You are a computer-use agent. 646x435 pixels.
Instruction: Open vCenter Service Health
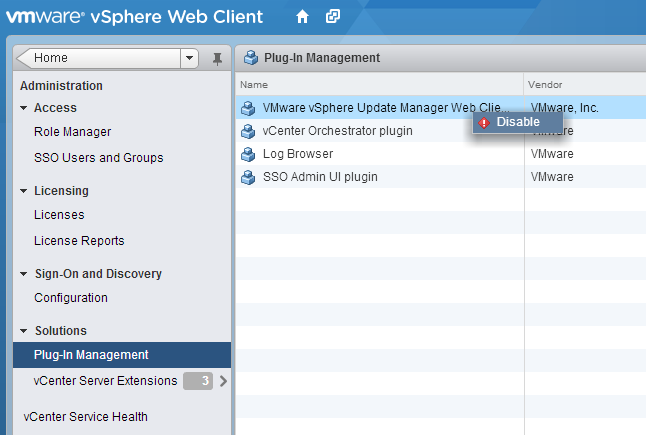coord(85,417)
